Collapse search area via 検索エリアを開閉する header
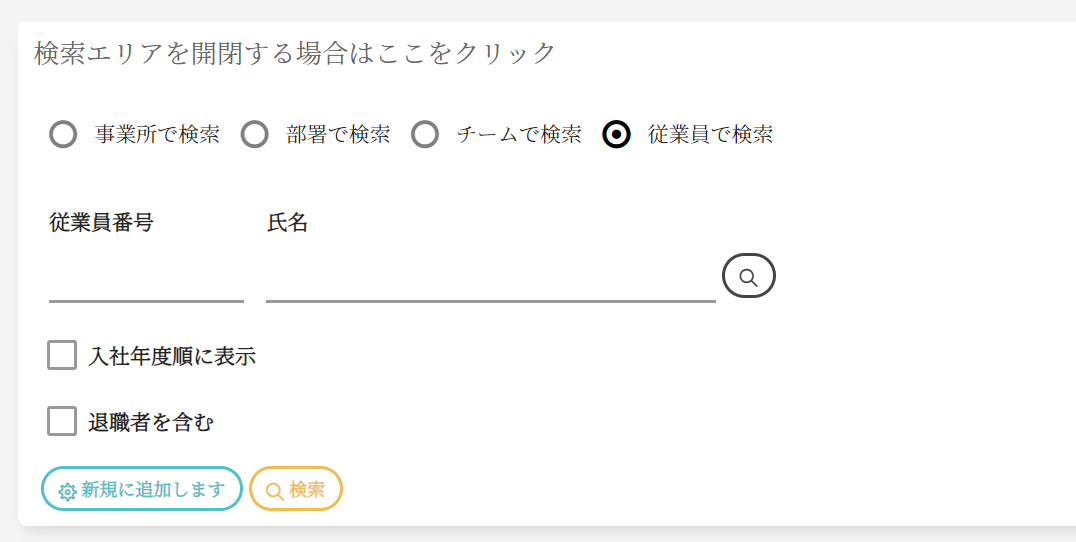This screenshot has width=1076, height=542. pyautogui.click(x=294, y=53)
